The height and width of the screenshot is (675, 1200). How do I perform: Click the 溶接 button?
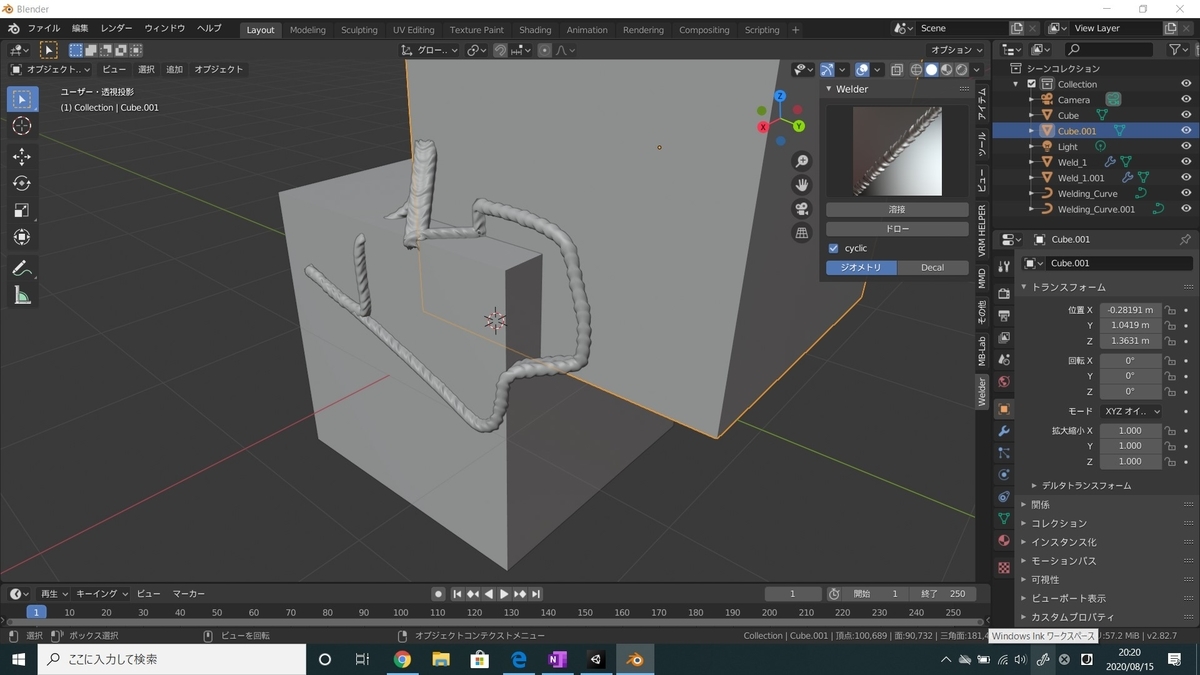897,210
